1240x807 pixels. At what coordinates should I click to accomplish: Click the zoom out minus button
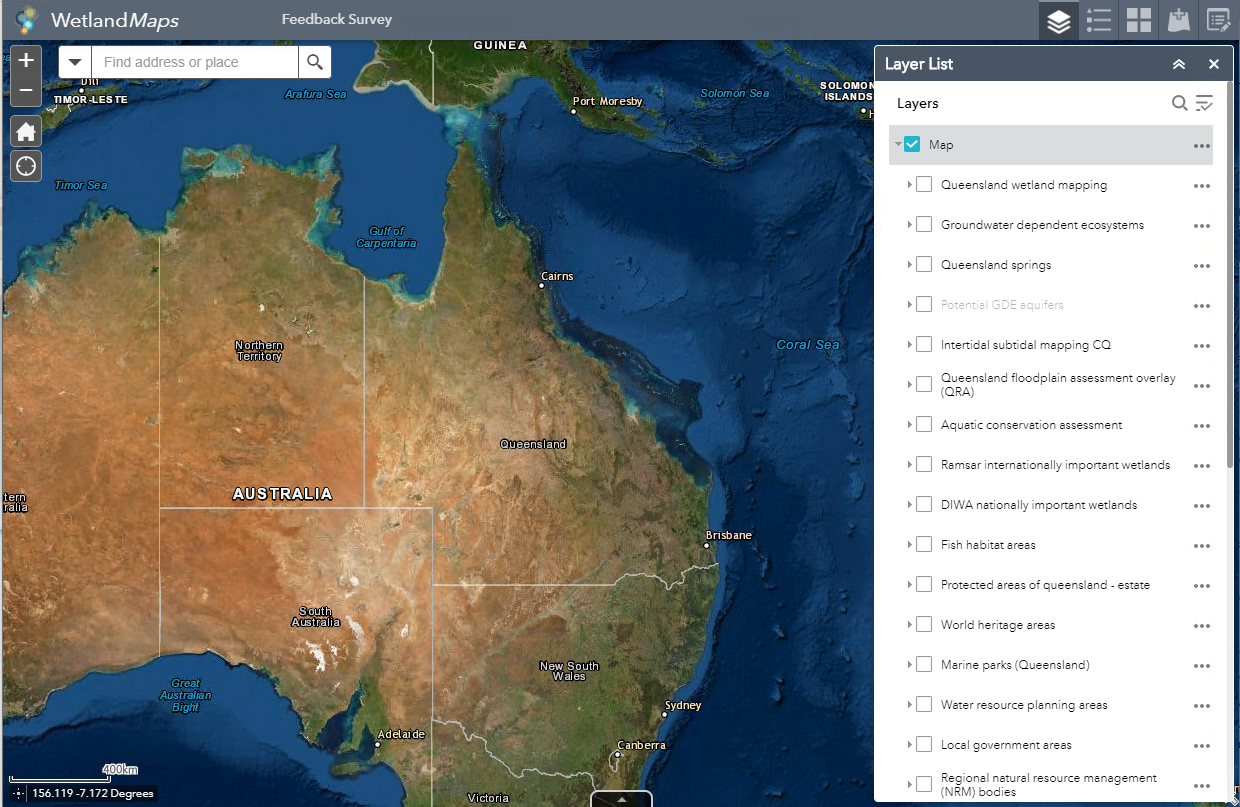tap(26, 91)
